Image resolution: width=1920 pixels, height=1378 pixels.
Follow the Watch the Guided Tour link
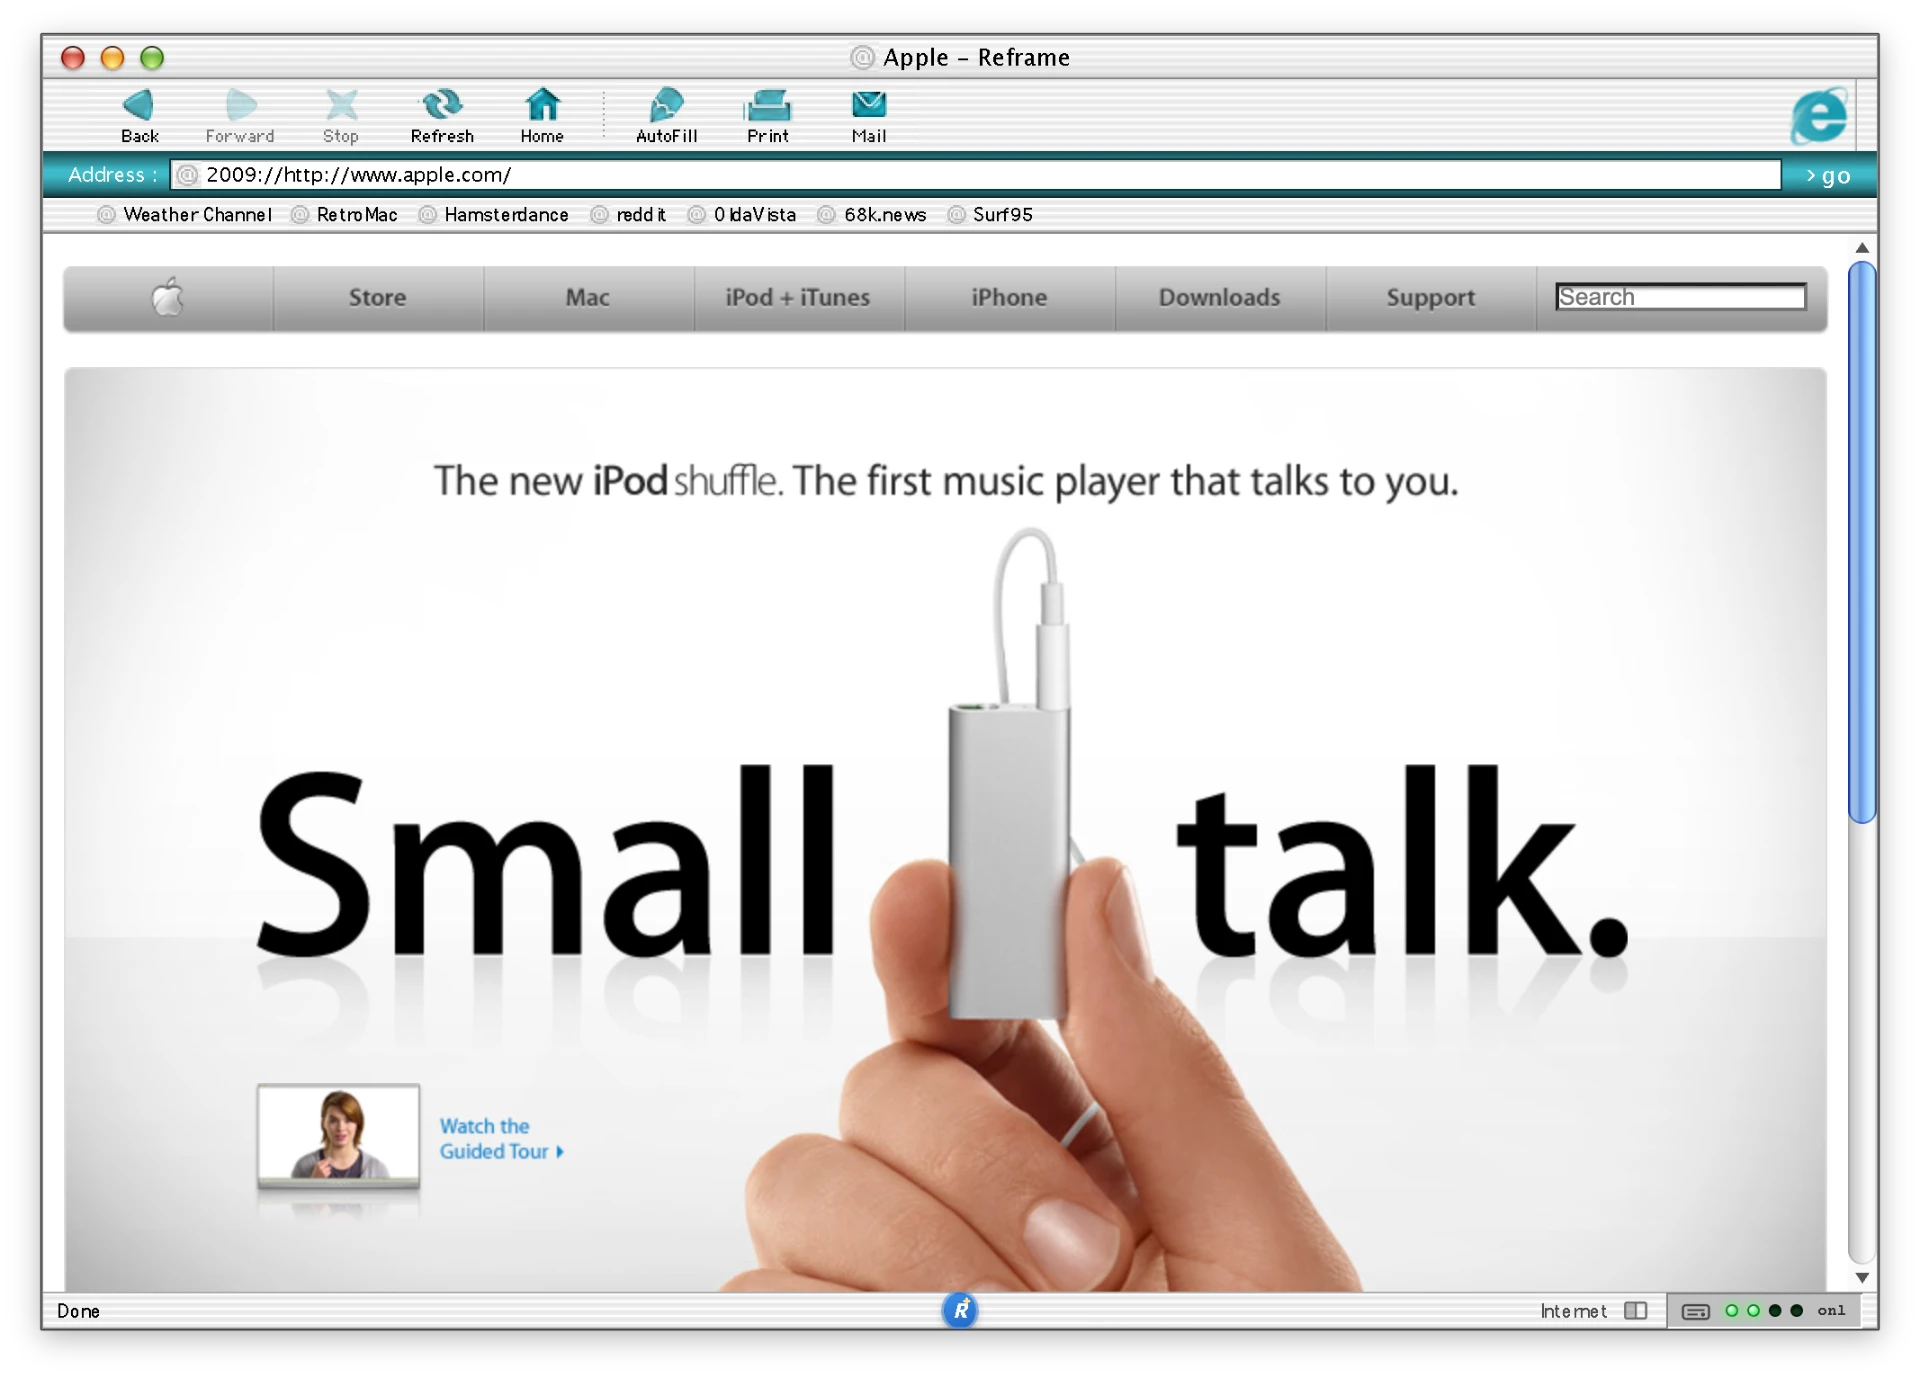click(x=501, y=1139)
